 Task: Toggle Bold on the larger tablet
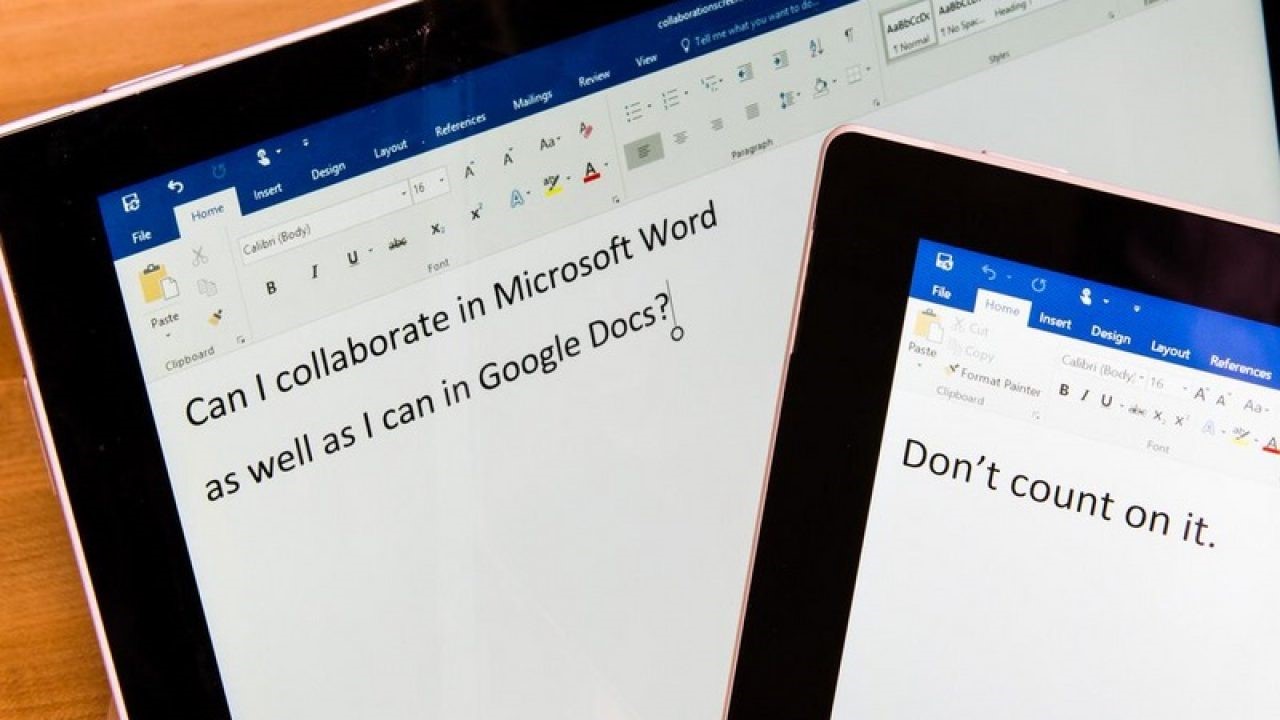[x=271, y=288]
